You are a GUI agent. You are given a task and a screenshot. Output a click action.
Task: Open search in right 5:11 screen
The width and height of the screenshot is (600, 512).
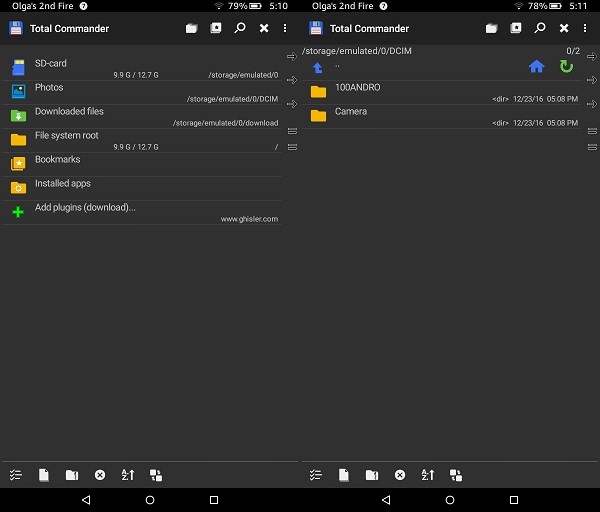coord(540,28)
